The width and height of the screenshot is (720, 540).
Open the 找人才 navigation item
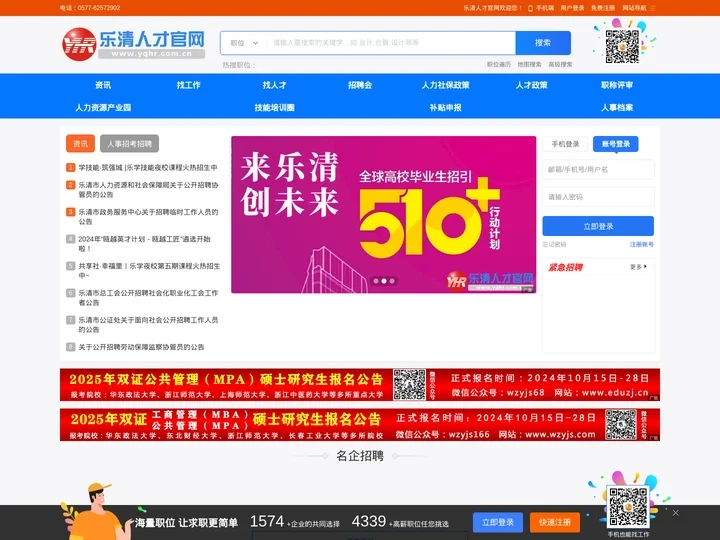click(274, 85)
